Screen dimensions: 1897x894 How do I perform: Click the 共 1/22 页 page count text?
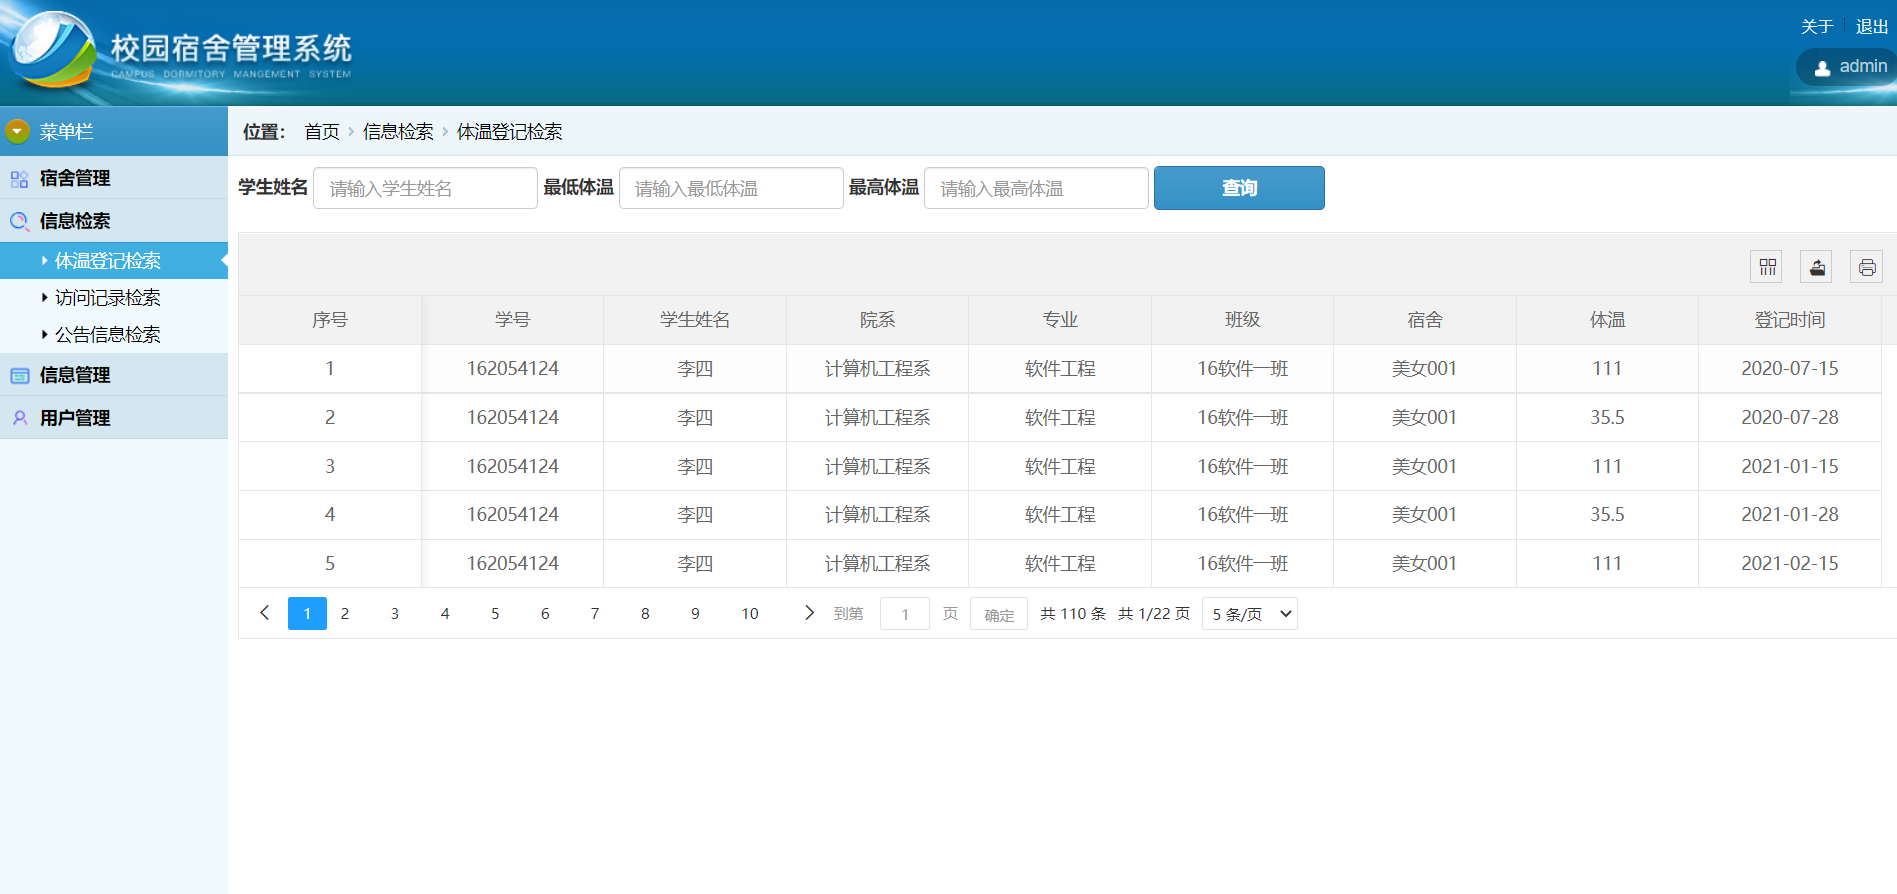point(1154,614)
